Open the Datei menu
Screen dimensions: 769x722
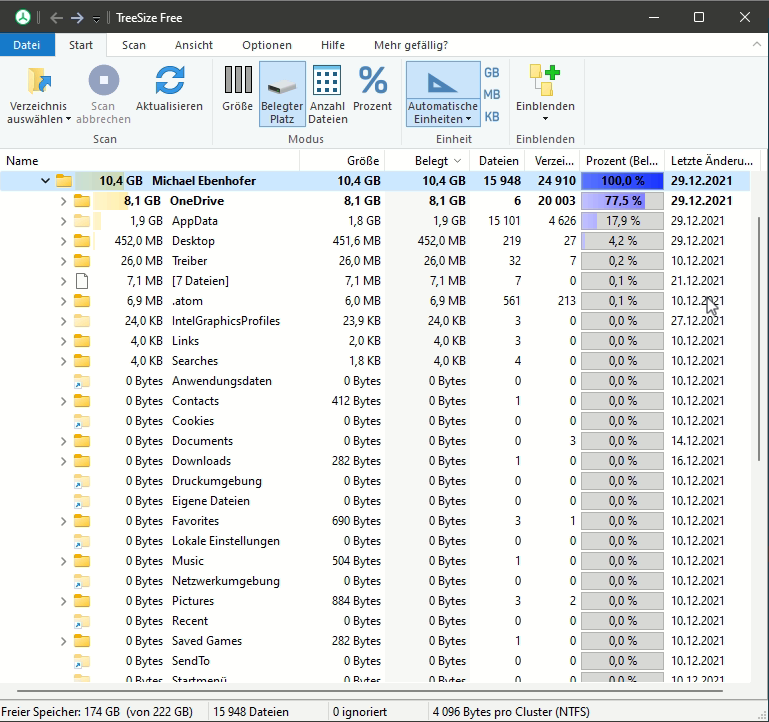(x=26, y=45)
